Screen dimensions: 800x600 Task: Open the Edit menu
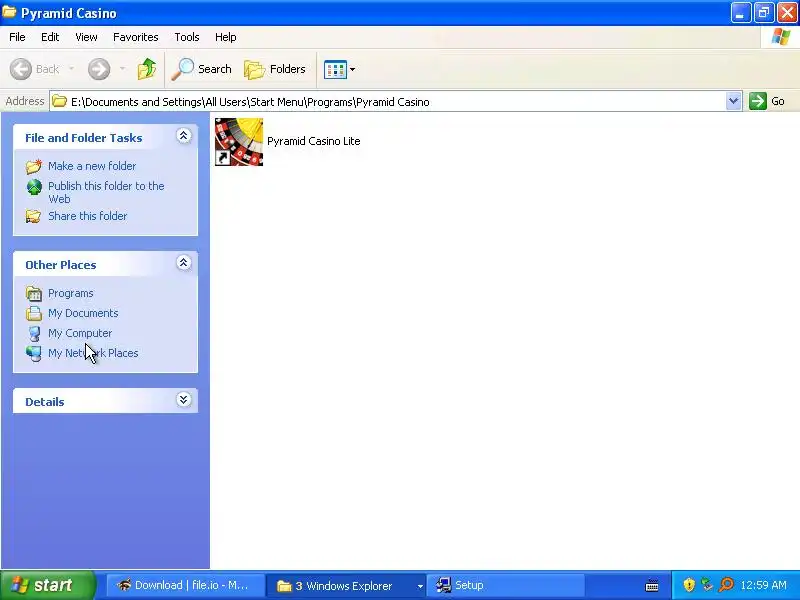click(x=50, y=37)
